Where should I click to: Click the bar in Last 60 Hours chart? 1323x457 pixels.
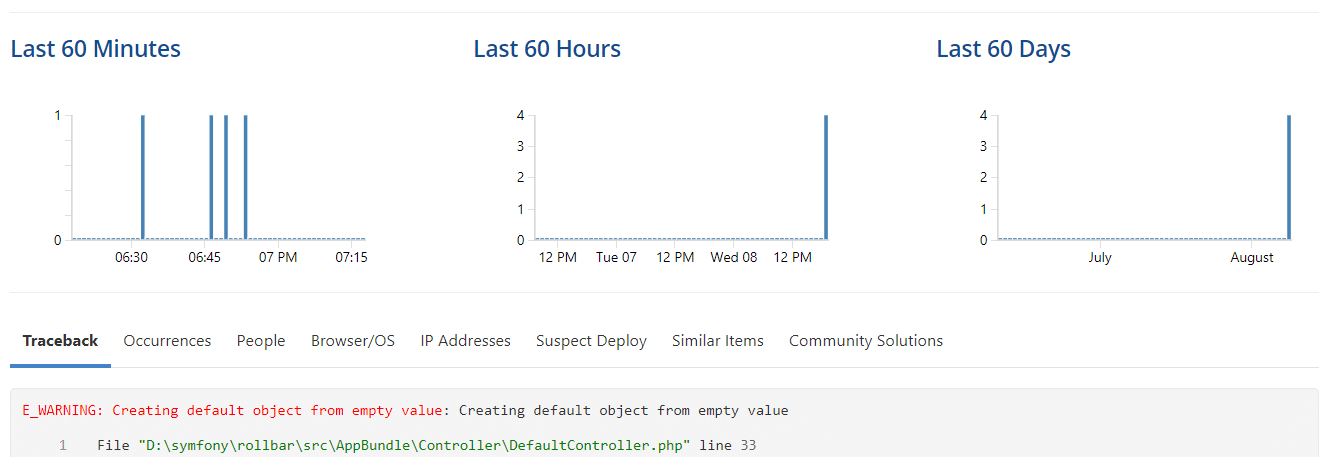point(826,177)
